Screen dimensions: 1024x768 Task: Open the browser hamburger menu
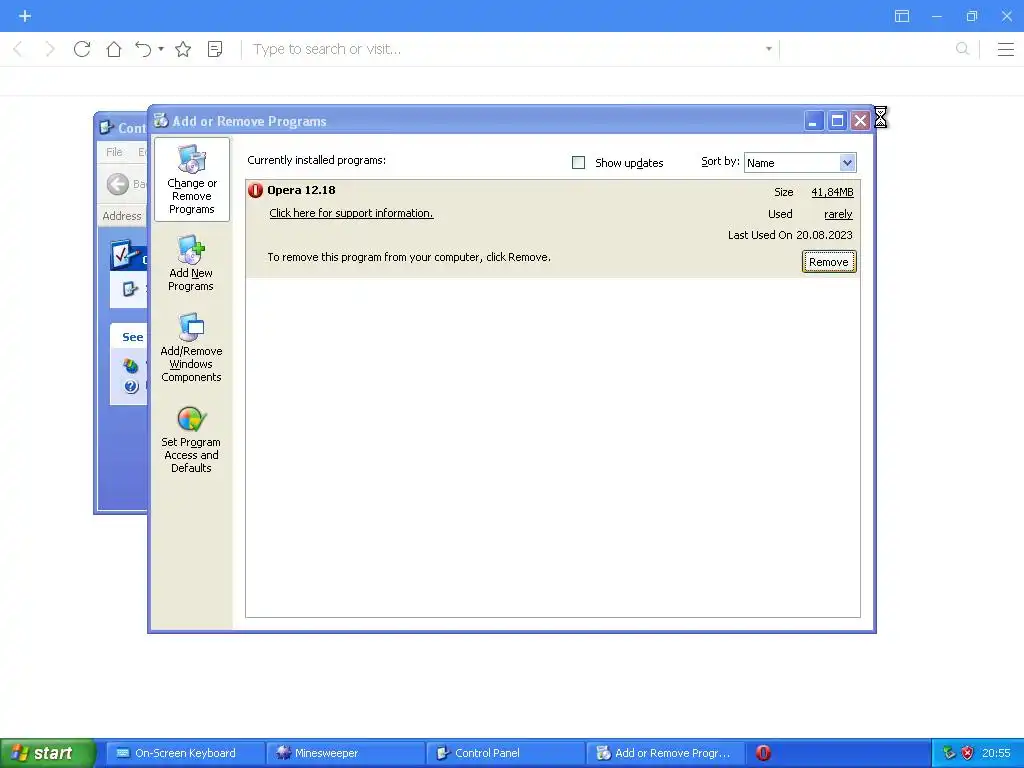tap(1006, 49)
